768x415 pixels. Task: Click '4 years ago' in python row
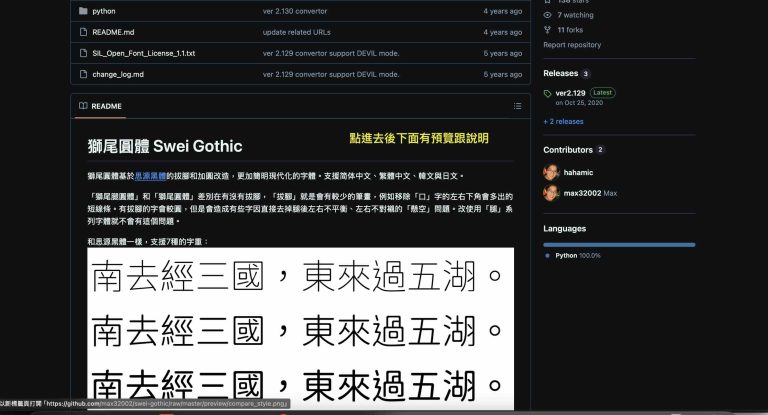coord(503,11)
